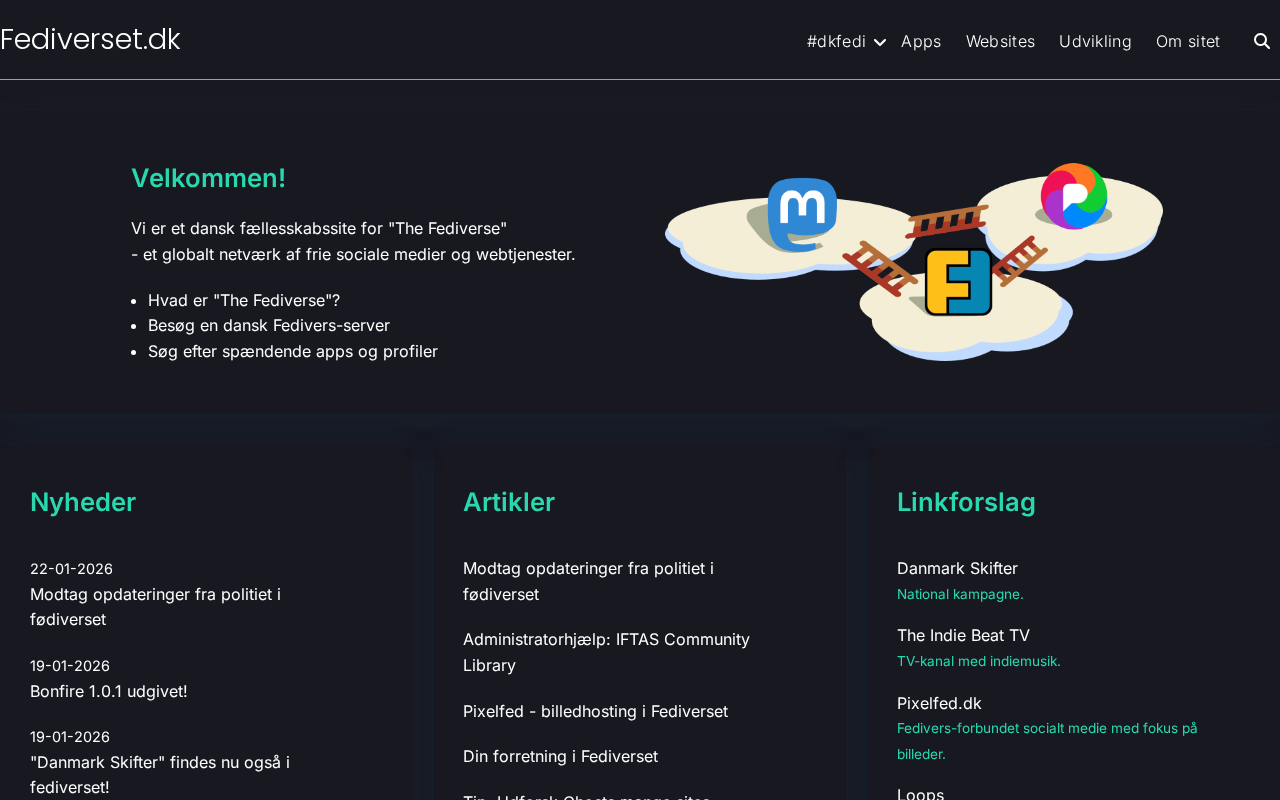Open the 'Loops' link suggestion

920,793
